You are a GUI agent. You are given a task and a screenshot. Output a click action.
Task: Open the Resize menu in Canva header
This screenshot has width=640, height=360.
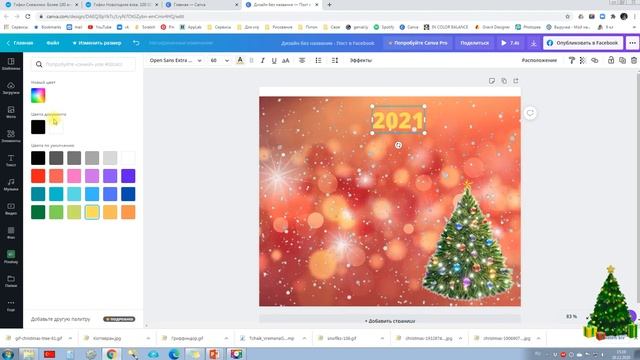97,43
